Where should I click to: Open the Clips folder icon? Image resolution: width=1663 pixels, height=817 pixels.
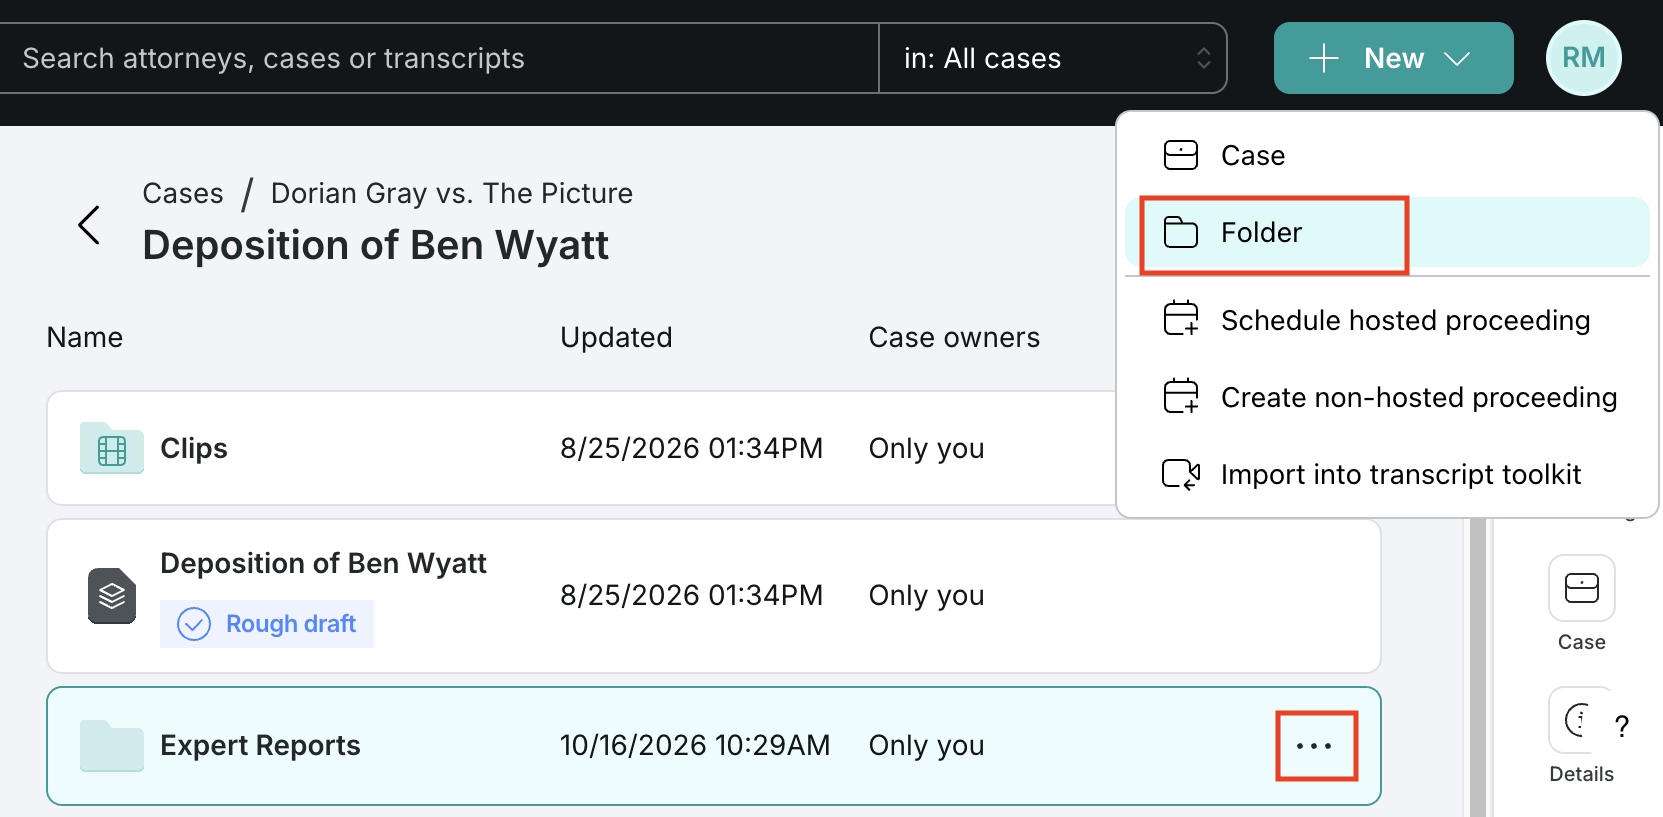point(112,448)
